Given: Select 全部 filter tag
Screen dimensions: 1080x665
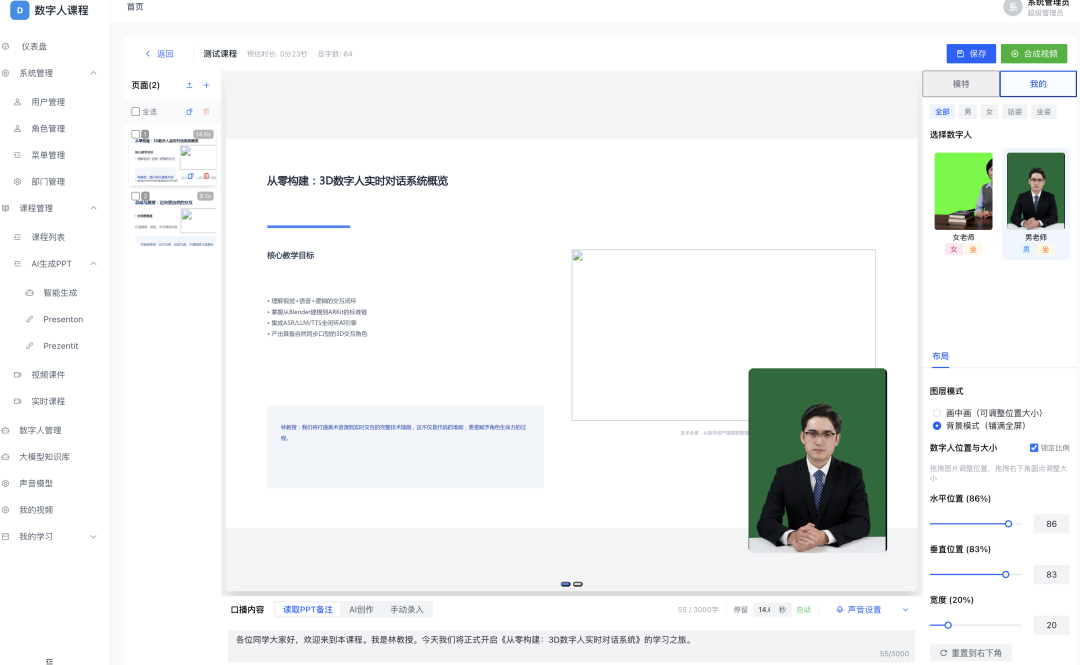Looking at the screenshot, I should click(x=942, y=112).
